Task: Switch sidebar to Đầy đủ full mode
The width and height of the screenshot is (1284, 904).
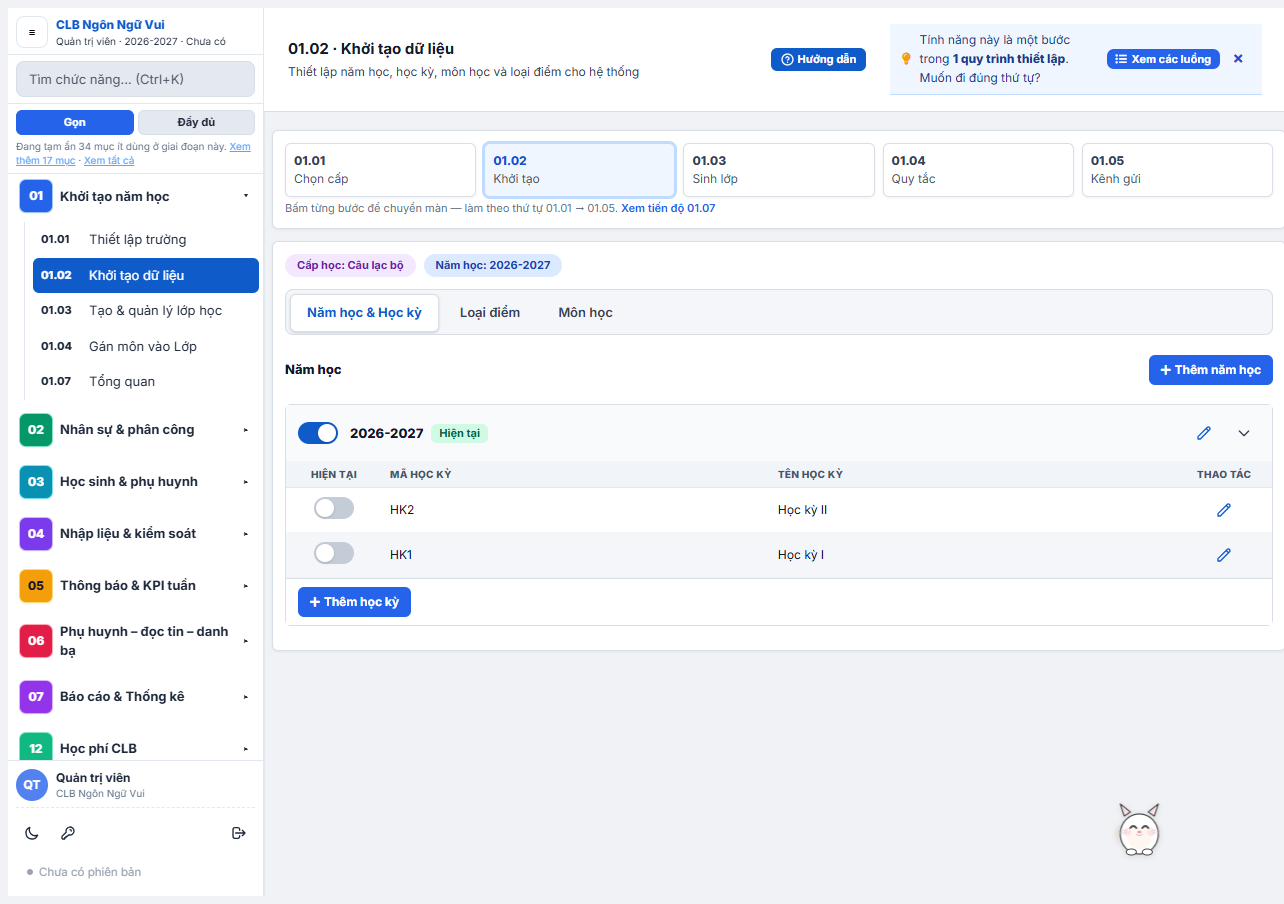Action: (x=196, y=122)
